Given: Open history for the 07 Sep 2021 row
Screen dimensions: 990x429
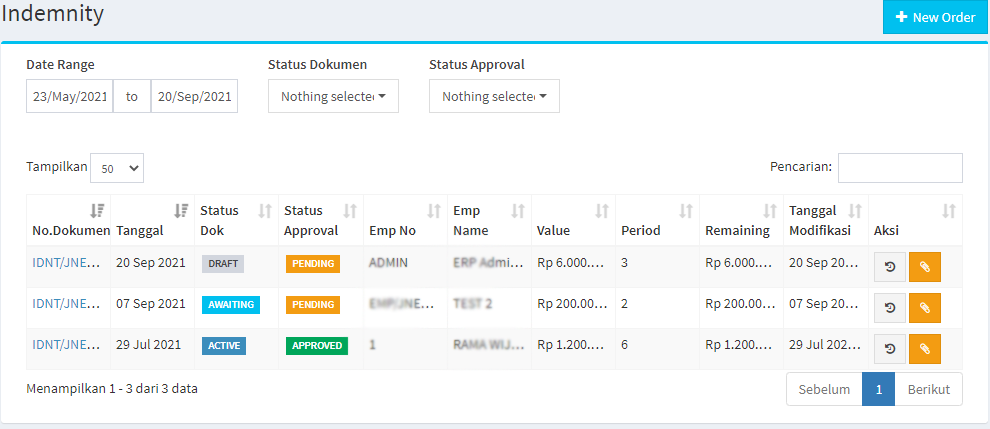Looking at the screenshot, I should (890, 308).
